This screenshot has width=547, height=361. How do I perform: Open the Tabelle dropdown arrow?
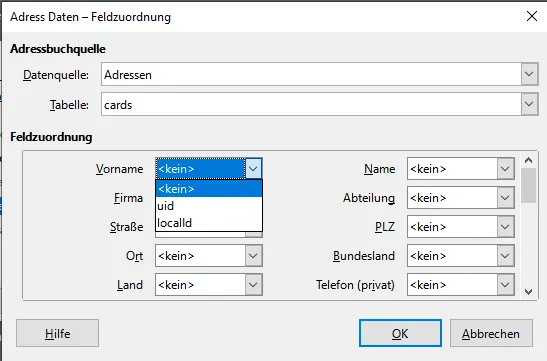[529, 104]
